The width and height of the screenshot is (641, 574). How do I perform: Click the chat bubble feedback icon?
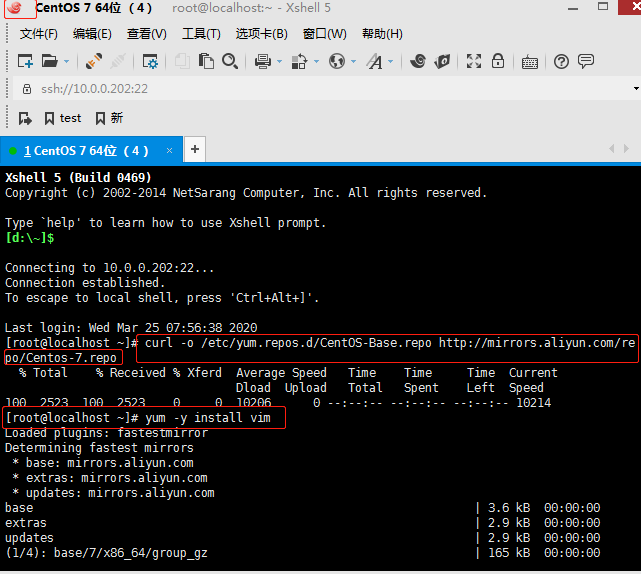pyautogui.click(x=586, y=61)
